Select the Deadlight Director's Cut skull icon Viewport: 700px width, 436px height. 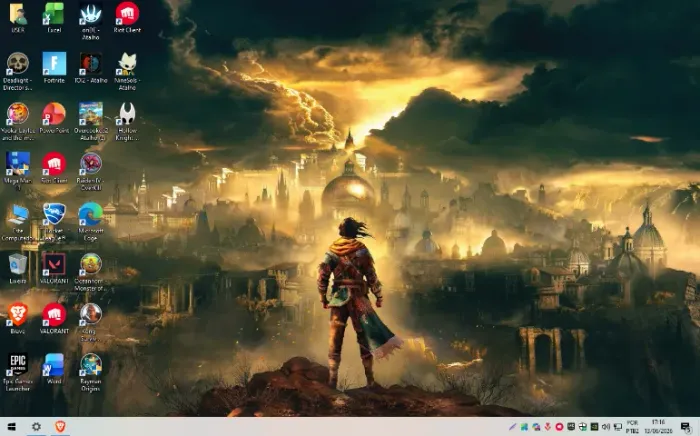(x=18, y=71)
